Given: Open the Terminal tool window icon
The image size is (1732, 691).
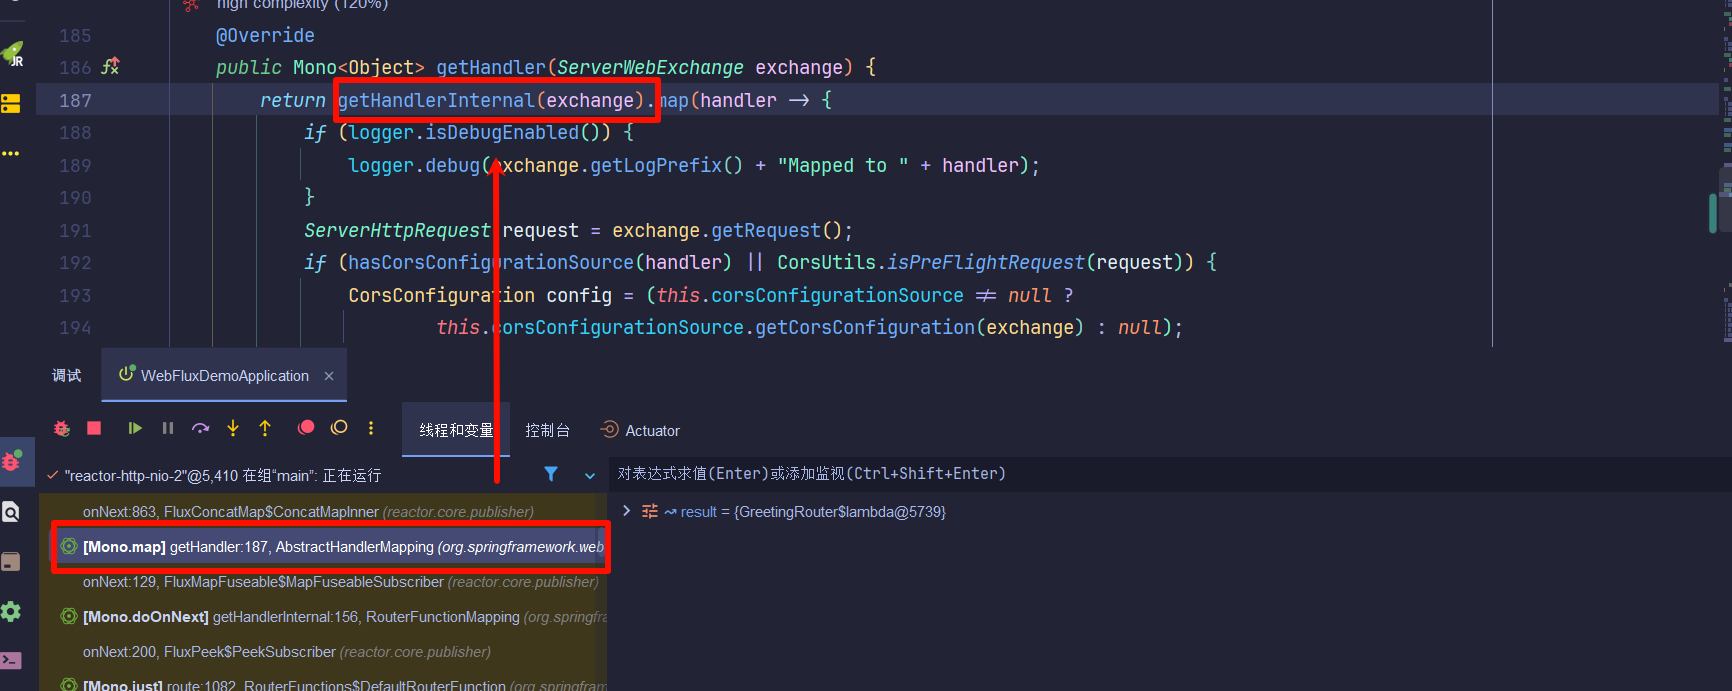Looking at the screenshot, I should [x=11, y=660].
